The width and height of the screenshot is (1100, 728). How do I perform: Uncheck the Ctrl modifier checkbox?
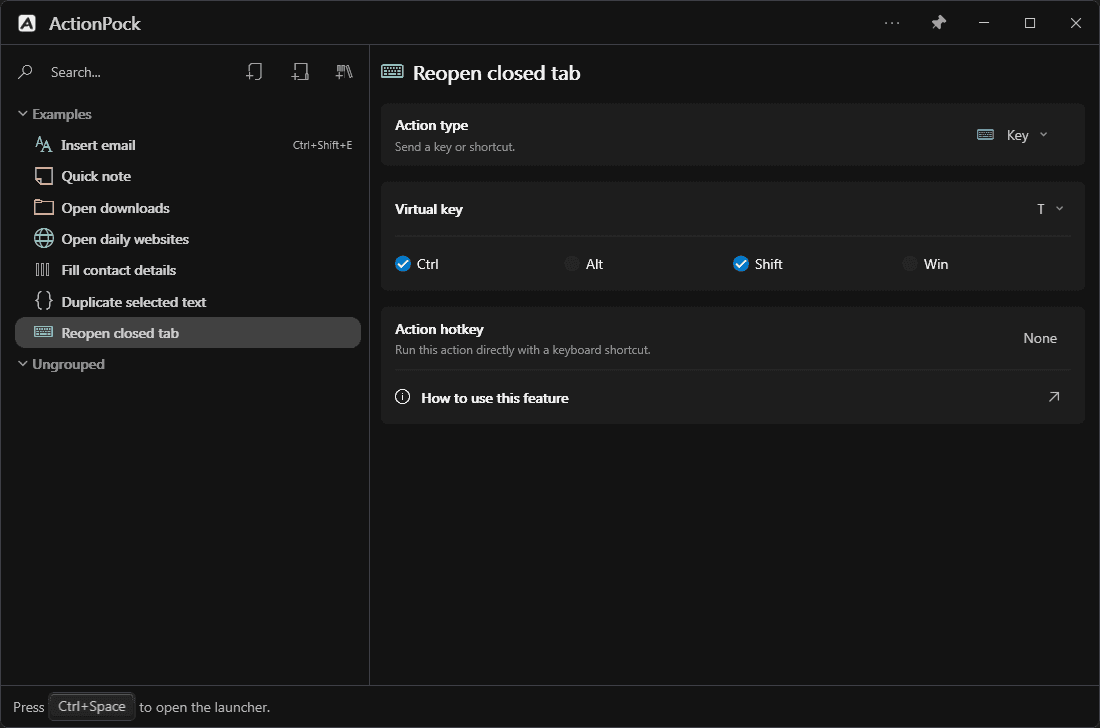403,264
